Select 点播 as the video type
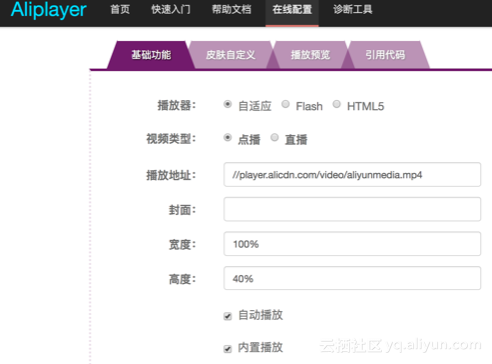This screenshot has width=492, height=364. 228,137
